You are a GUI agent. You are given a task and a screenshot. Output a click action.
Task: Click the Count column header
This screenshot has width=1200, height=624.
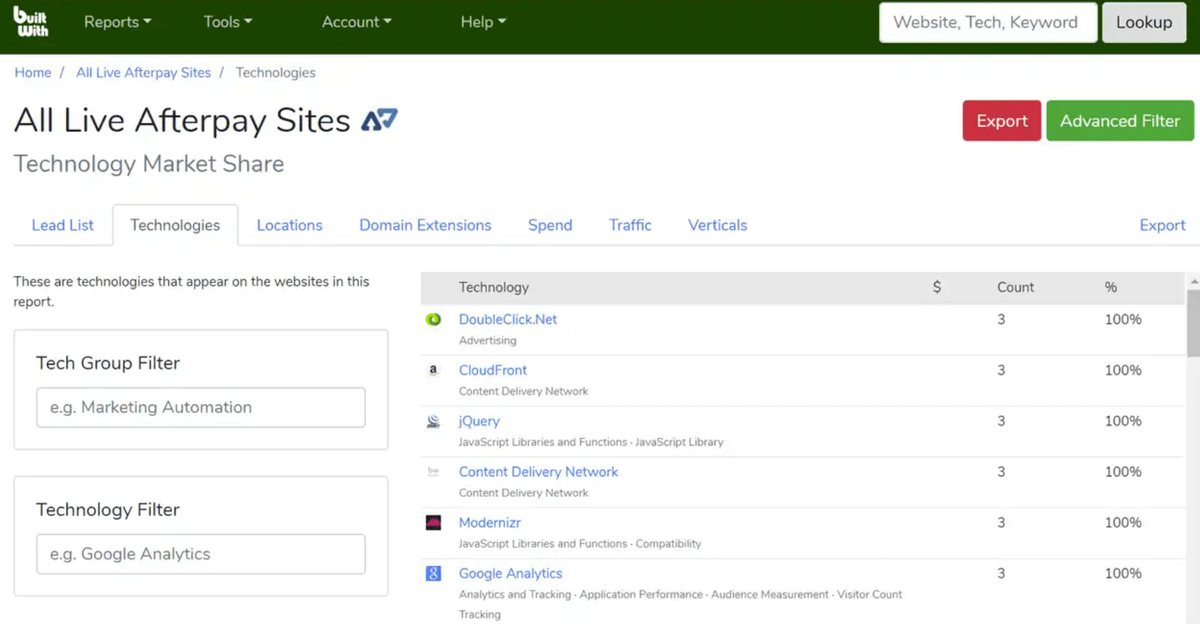[x=1016, y=287]
